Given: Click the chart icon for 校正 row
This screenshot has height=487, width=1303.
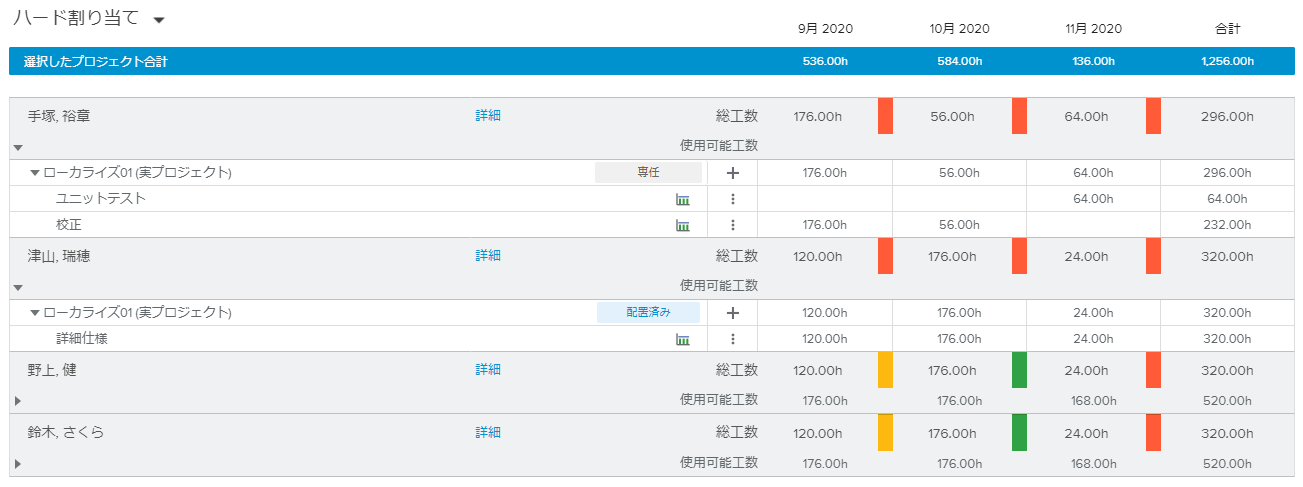Looking at the screenshot, I should pyautogui.click(x=683, y=225).
